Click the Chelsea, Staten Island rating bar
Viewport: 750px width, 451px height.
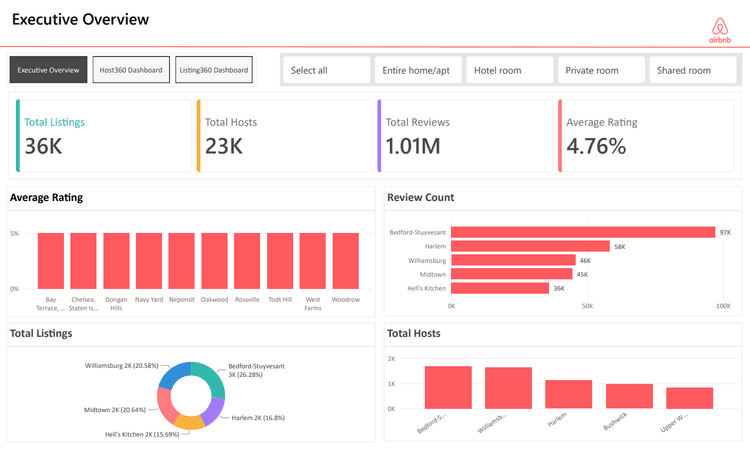pos(83,261)
